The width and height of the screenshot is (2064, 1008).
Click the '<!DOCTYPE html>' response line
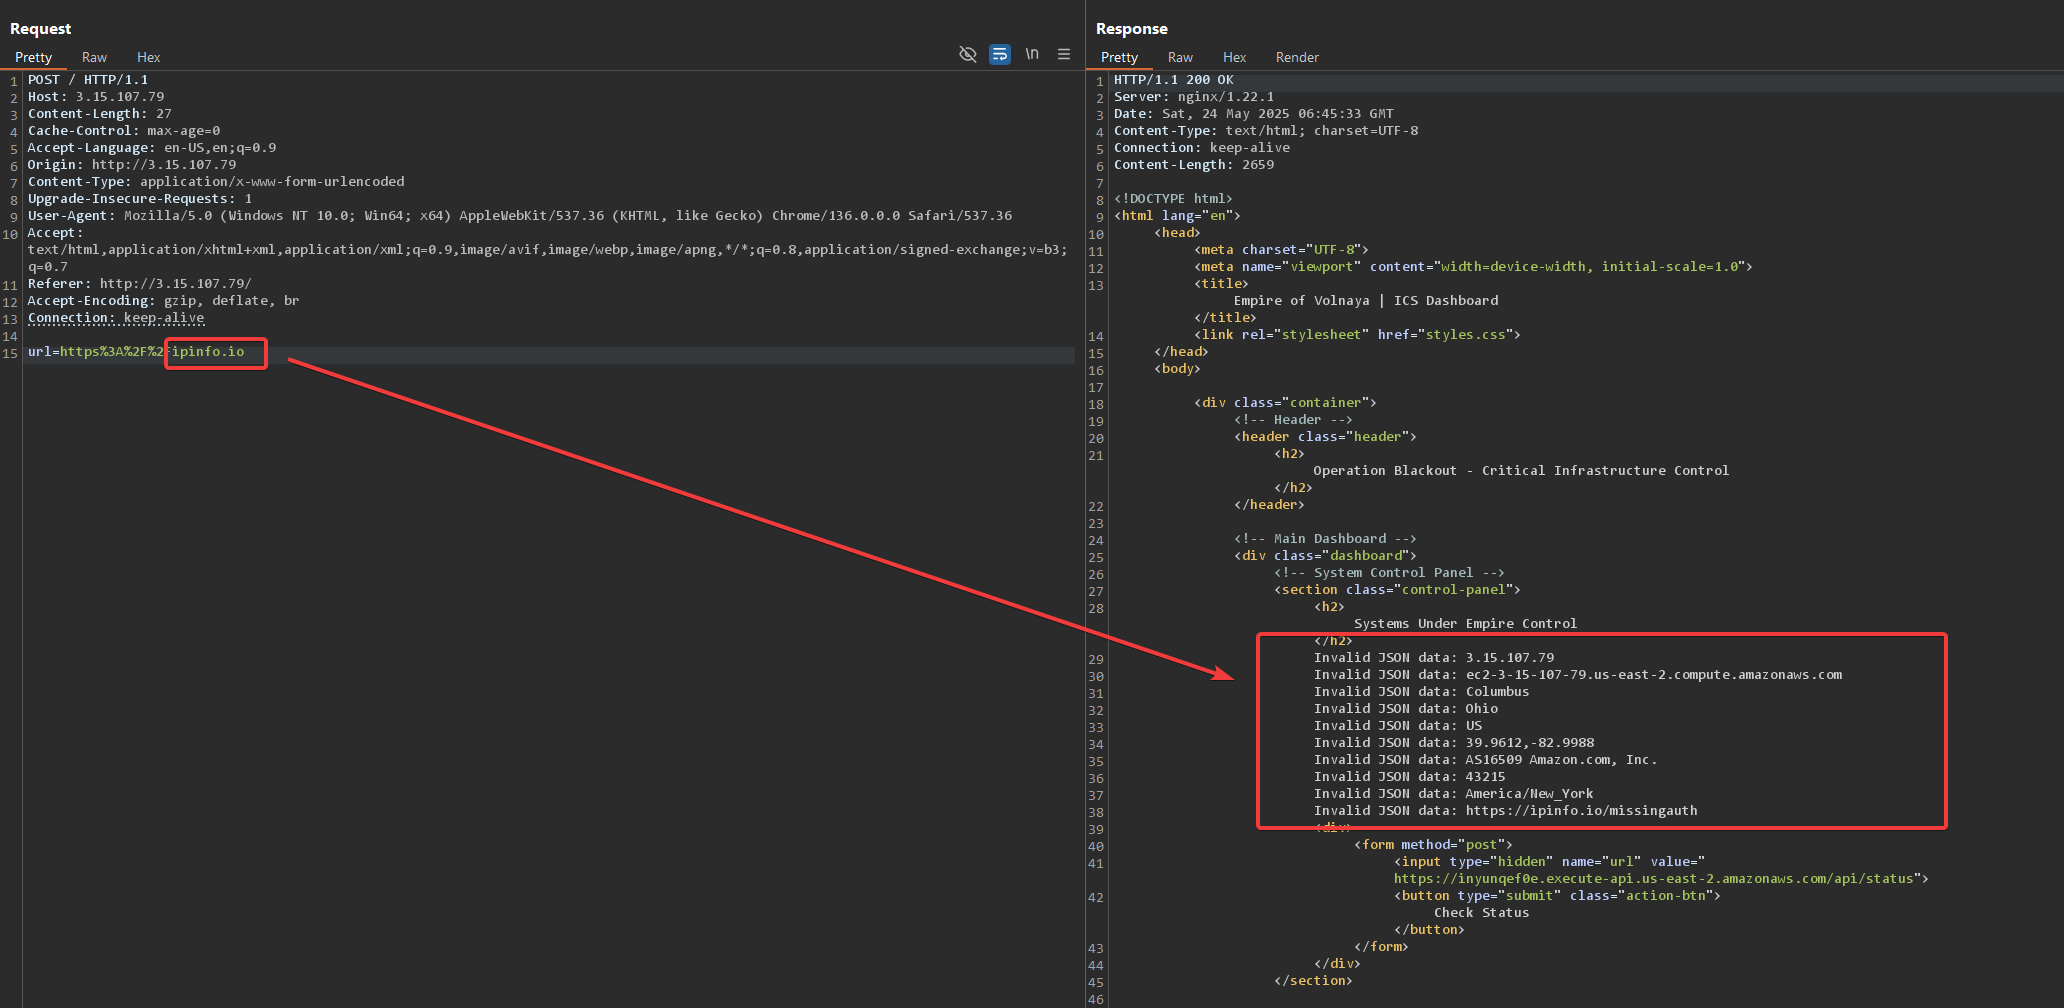pos(1174,199)
